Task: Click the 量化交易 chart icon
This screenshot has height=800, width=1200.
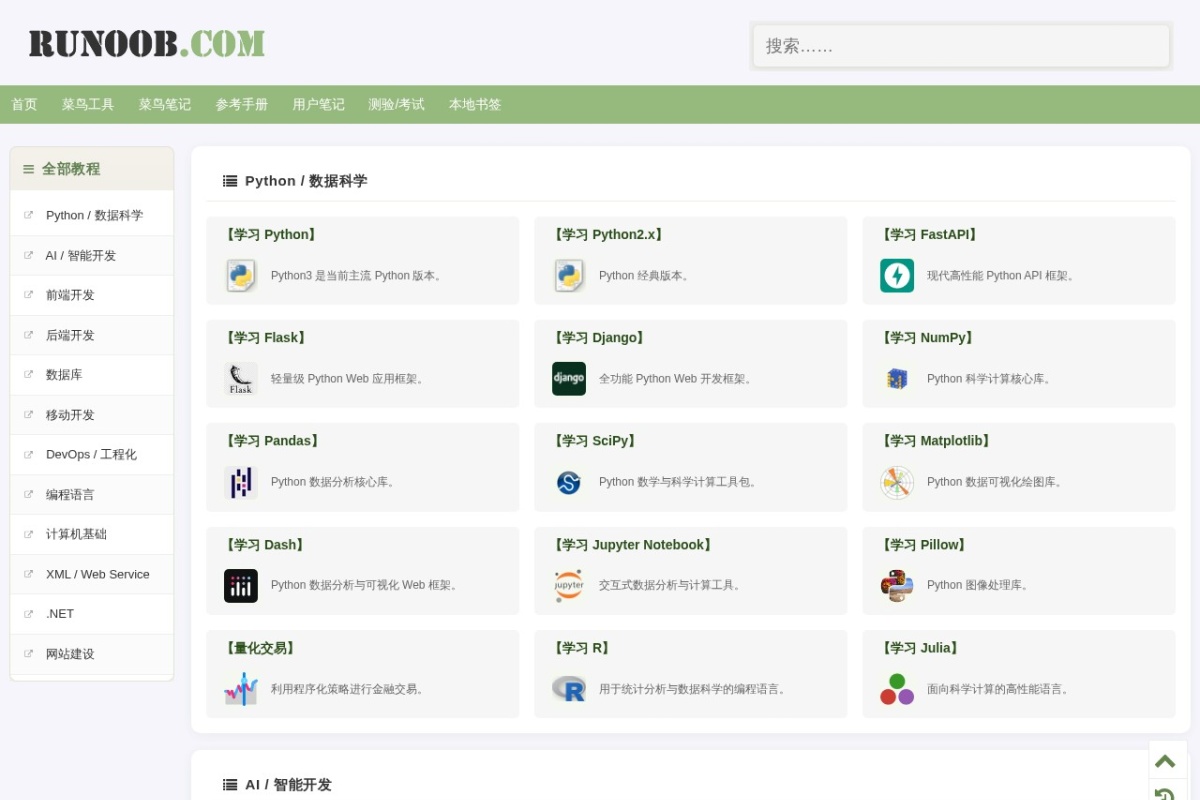Action: coord(241,689)
